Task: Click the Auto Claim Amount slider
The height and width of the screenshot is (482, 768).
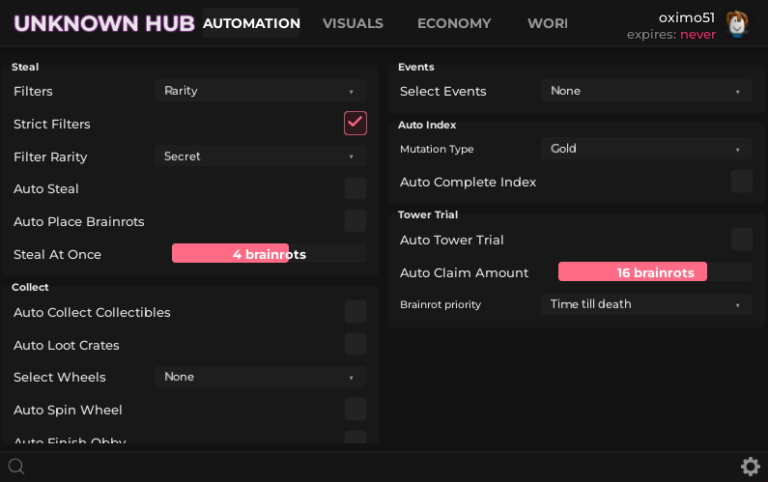Action: coord(654,272)
